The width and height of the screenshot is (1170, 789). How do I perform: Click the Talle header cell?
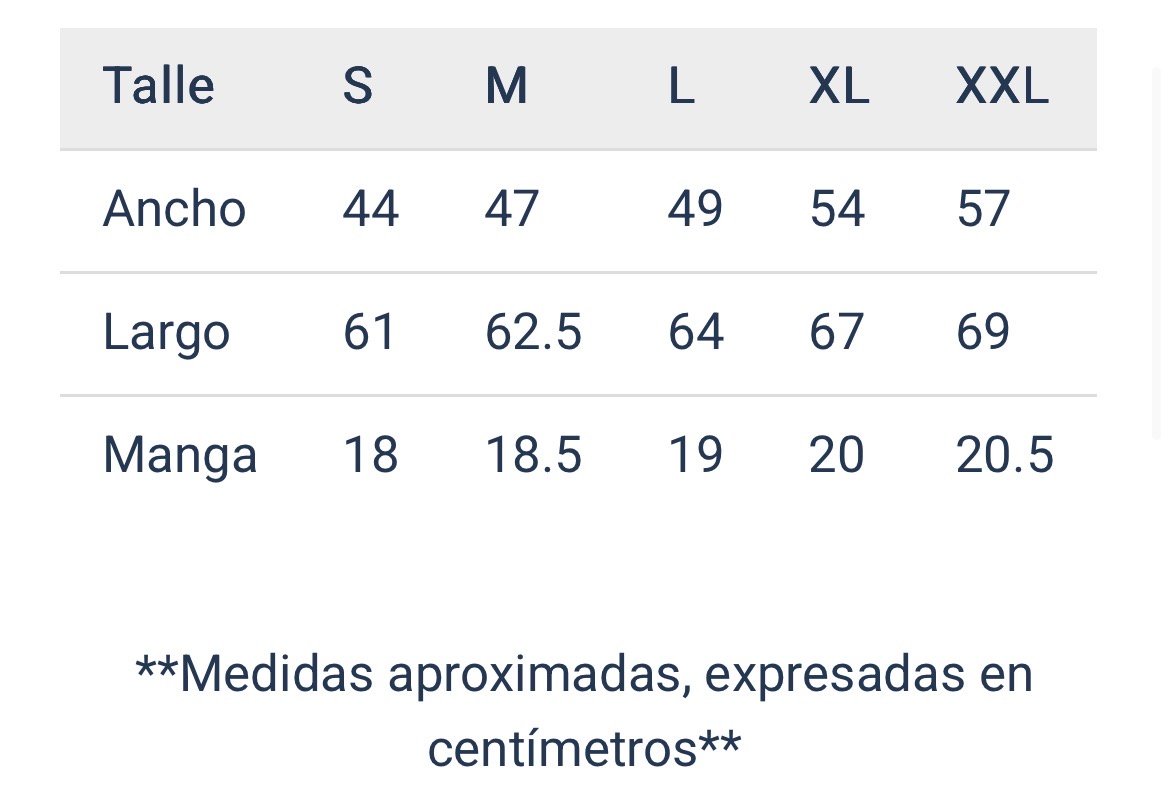[x=158, y=86]
